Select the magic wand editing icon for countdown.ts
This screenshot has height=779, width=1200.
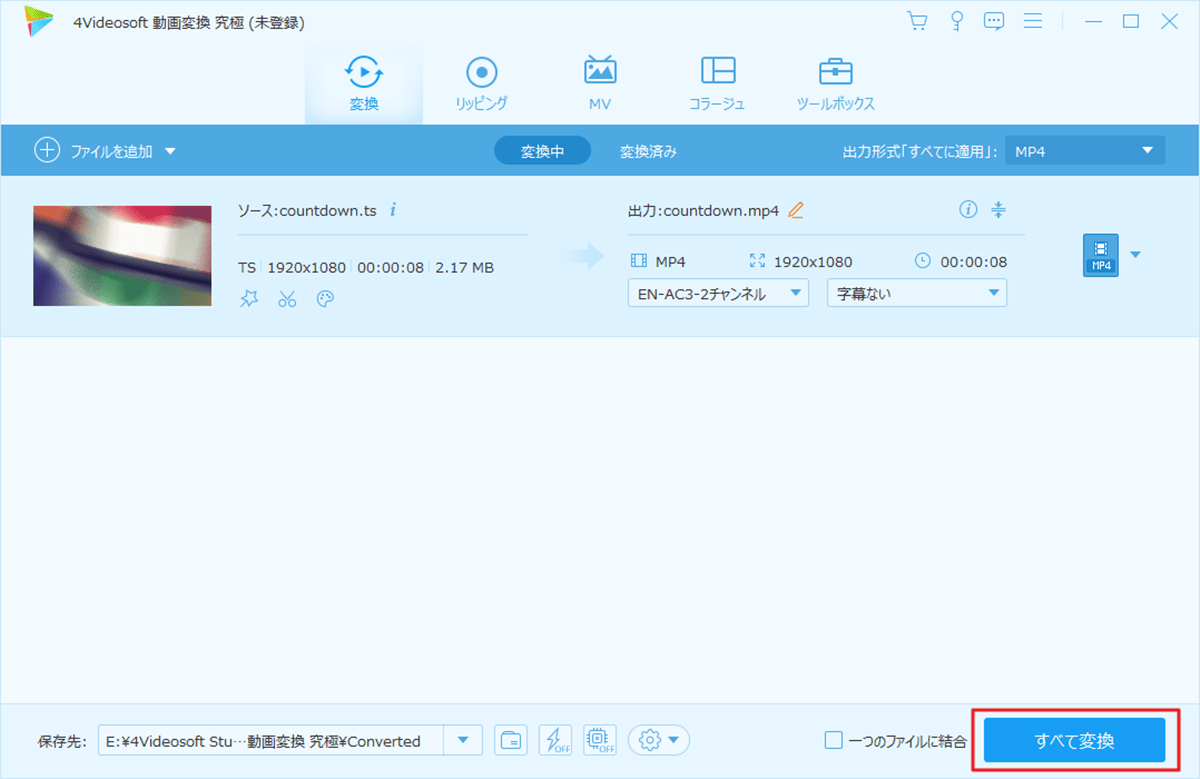tap(249, 299)
